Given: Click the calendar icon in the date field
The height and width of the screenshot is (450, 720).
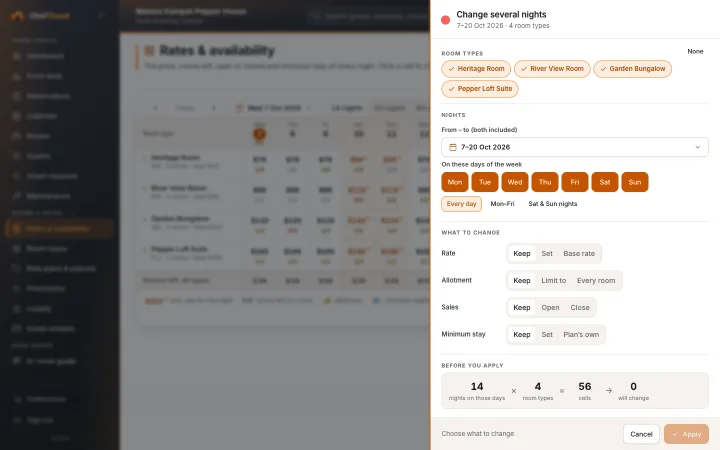Looking at the screenshot, I should [453, 147].
